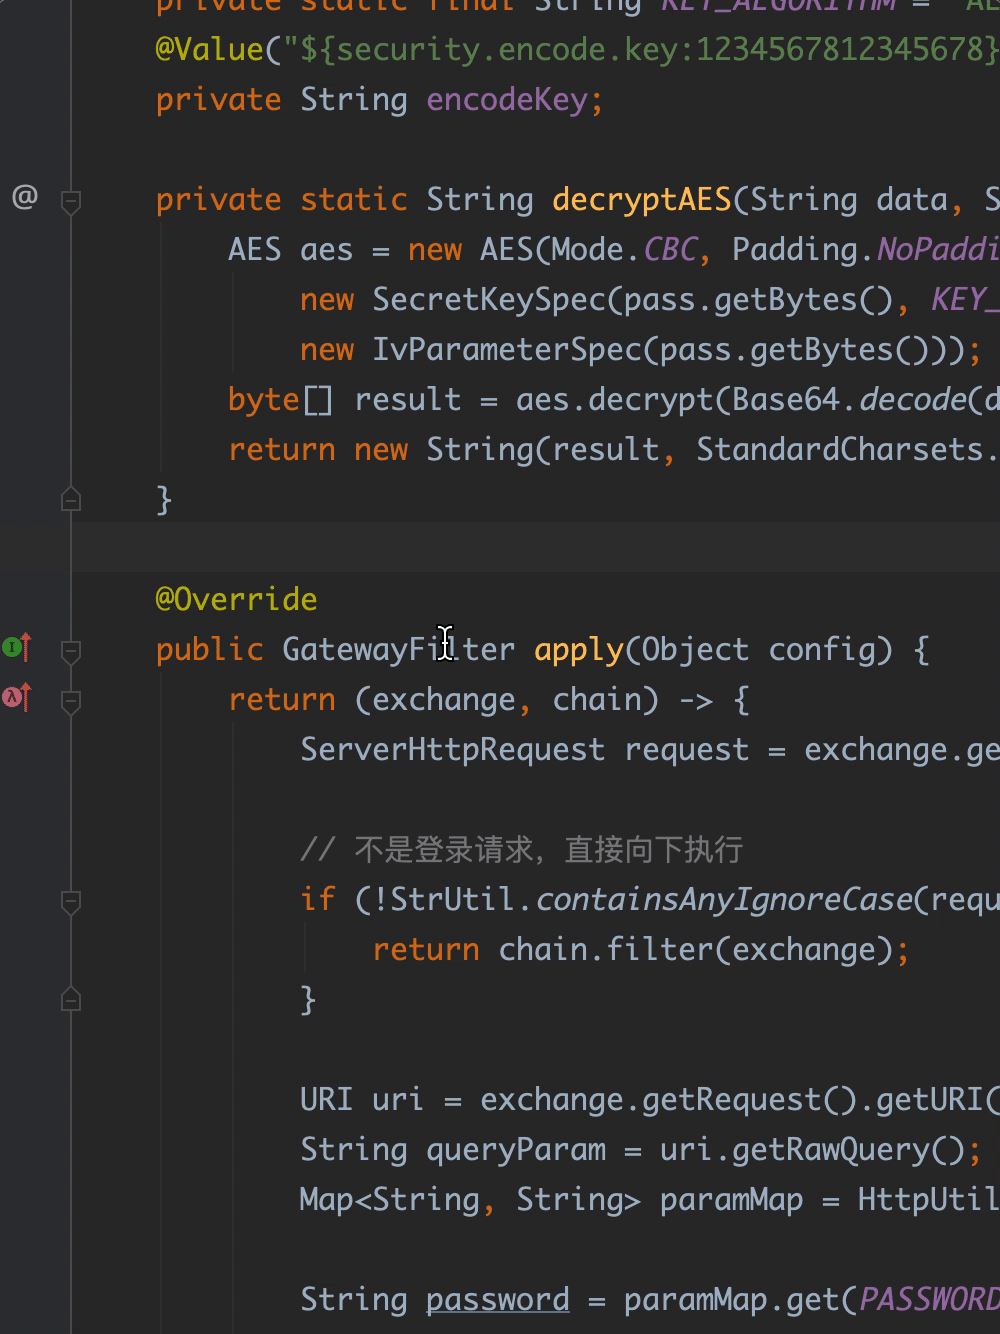The image size is (1000, 1334).
Task: Click the @ gutter icon beside decryptAES
Action: coord(24,197)
